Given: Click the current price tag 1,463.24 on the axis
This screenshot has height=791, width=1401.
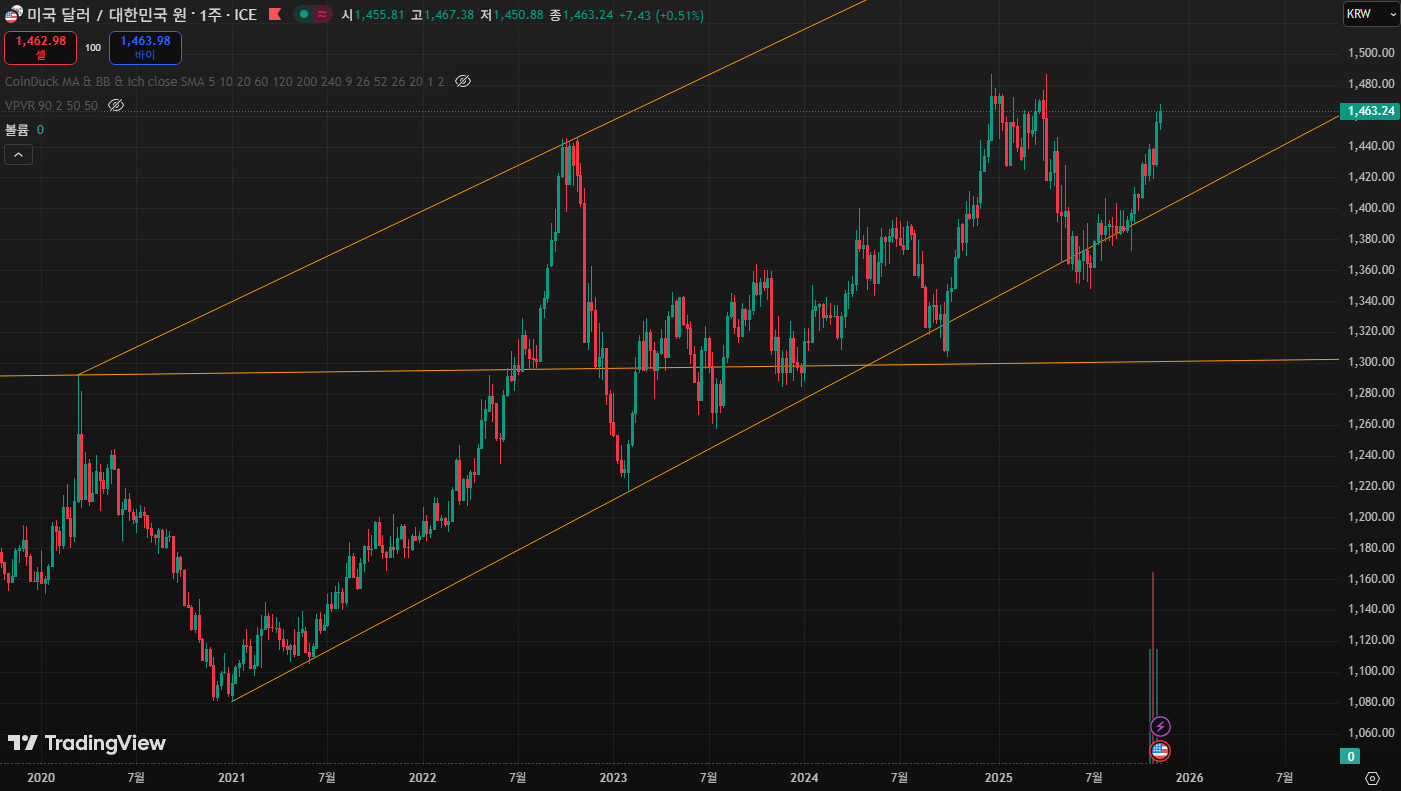Looking at the screenshot, I should point(1368,111).
